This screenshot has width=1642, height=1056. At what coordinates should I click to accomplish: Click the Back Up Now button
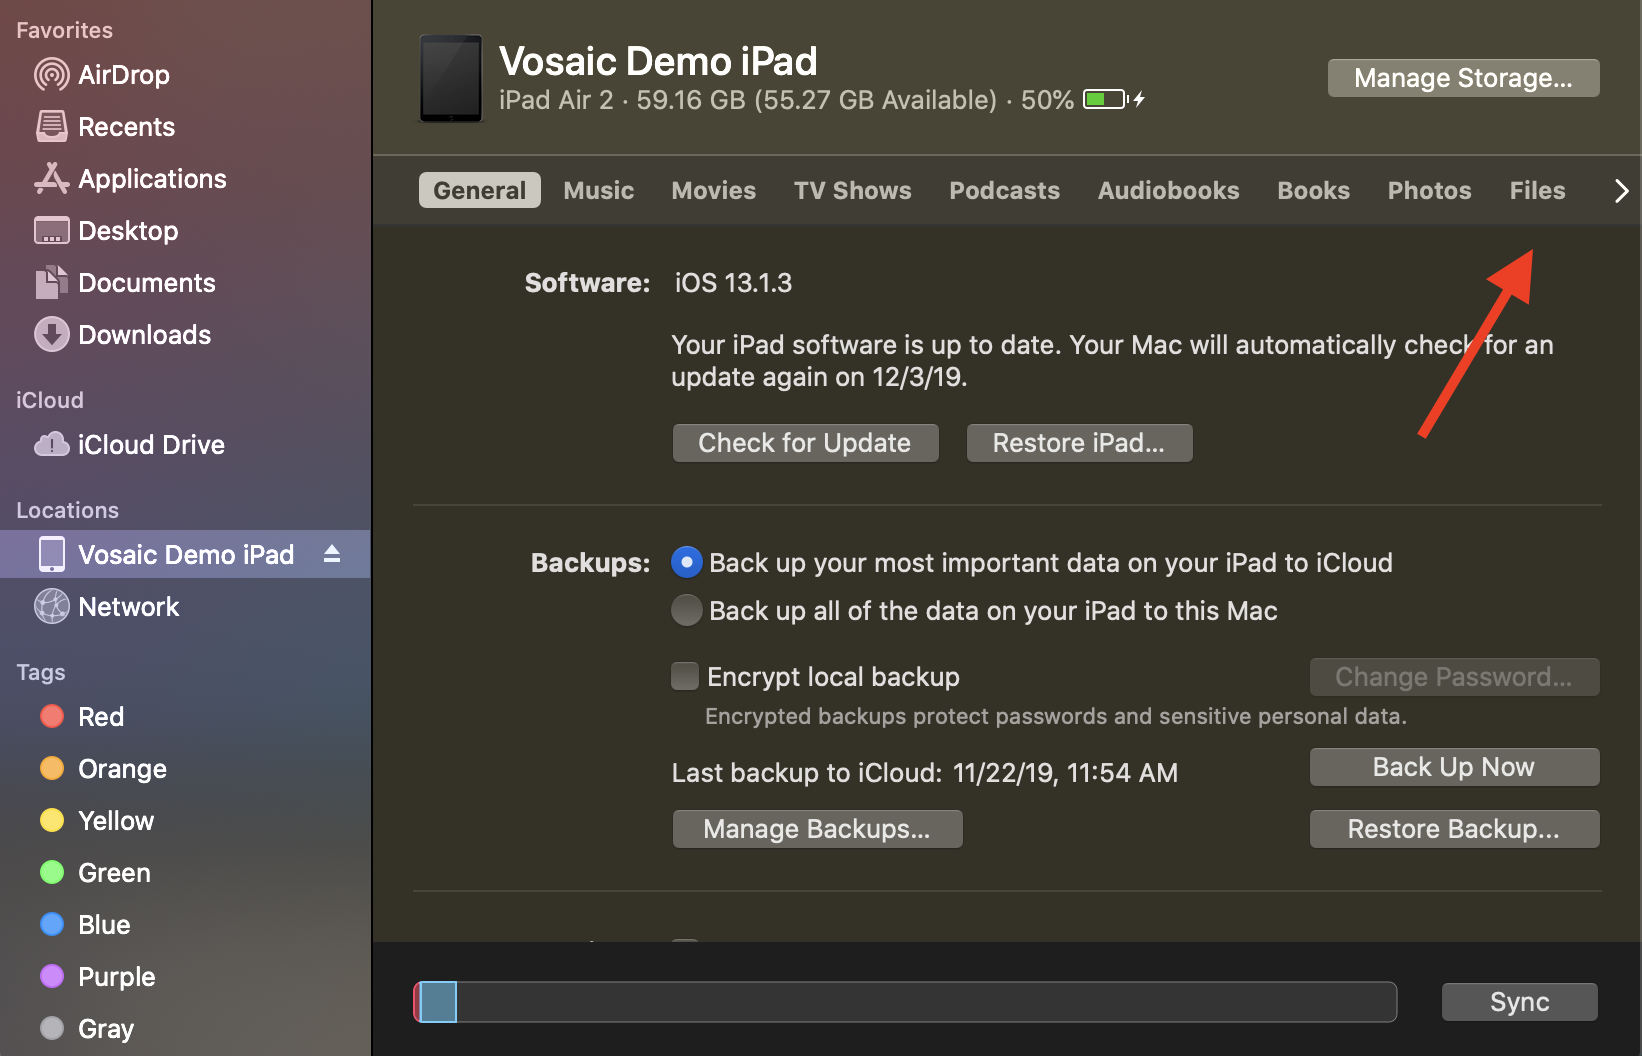coord(1455,767)
